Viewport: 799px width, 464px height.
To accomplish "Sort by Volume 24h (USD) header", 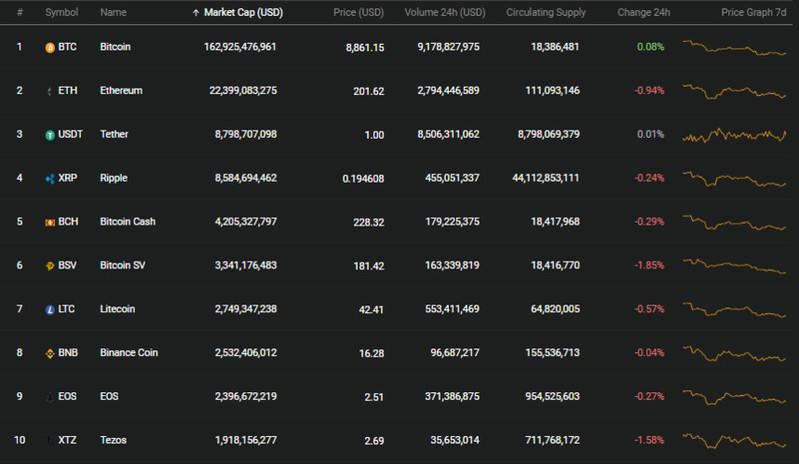I will [x=445, y=13].
